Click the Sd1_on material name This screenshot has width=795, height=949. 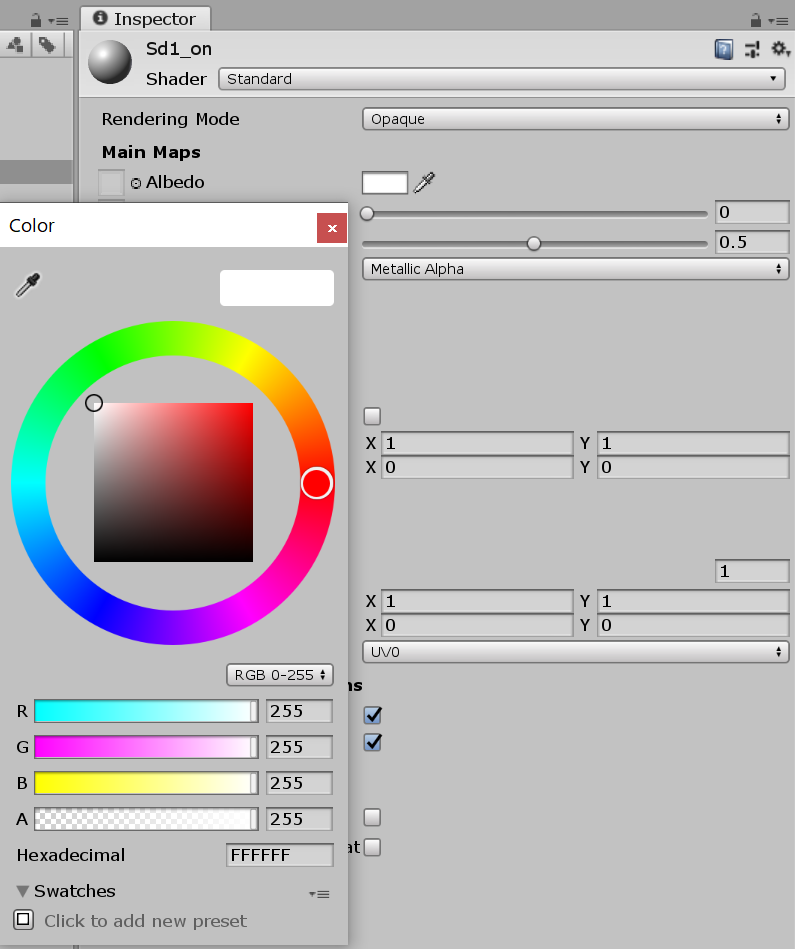(x=179, y=49)
